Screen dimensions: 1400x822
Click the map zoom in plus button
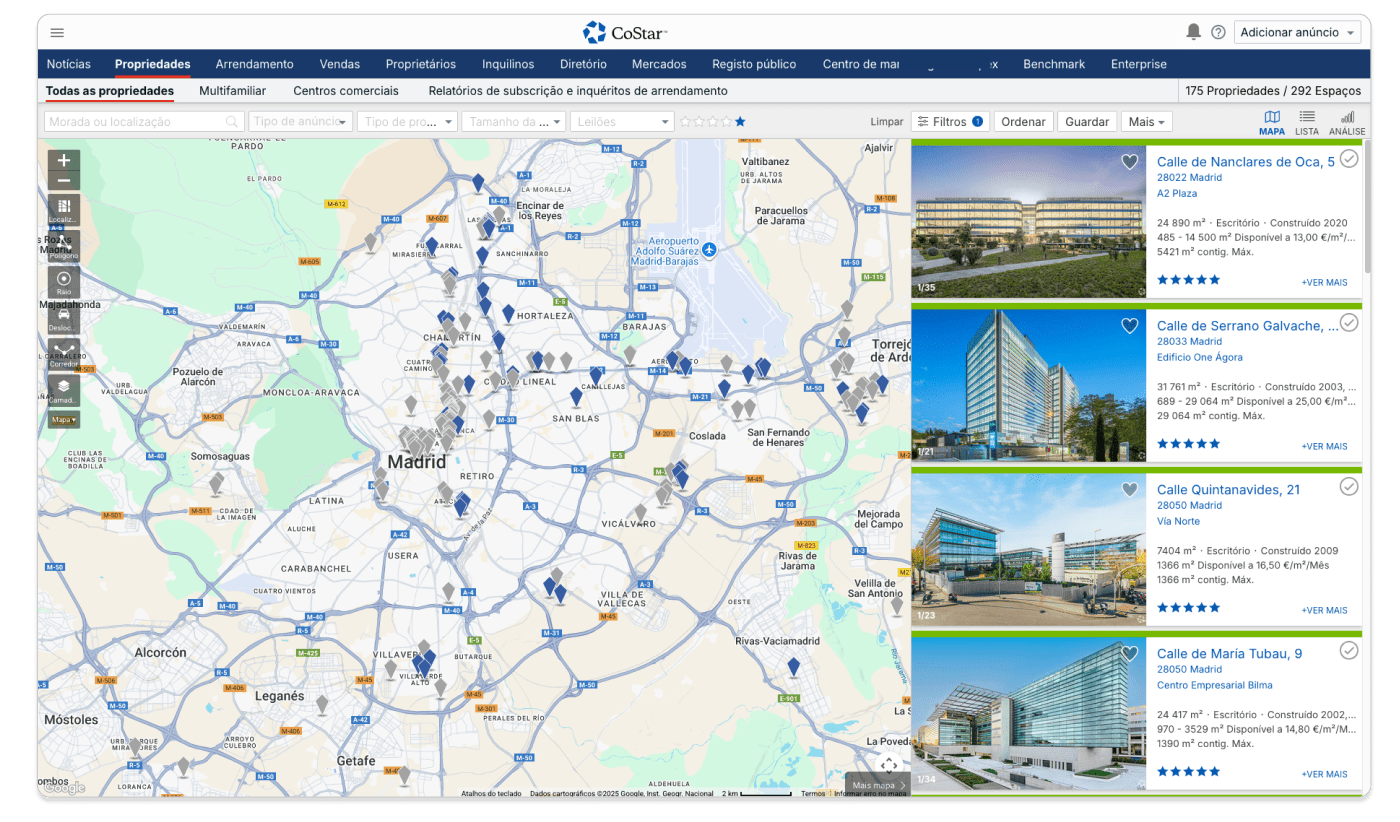pos(64,160)
